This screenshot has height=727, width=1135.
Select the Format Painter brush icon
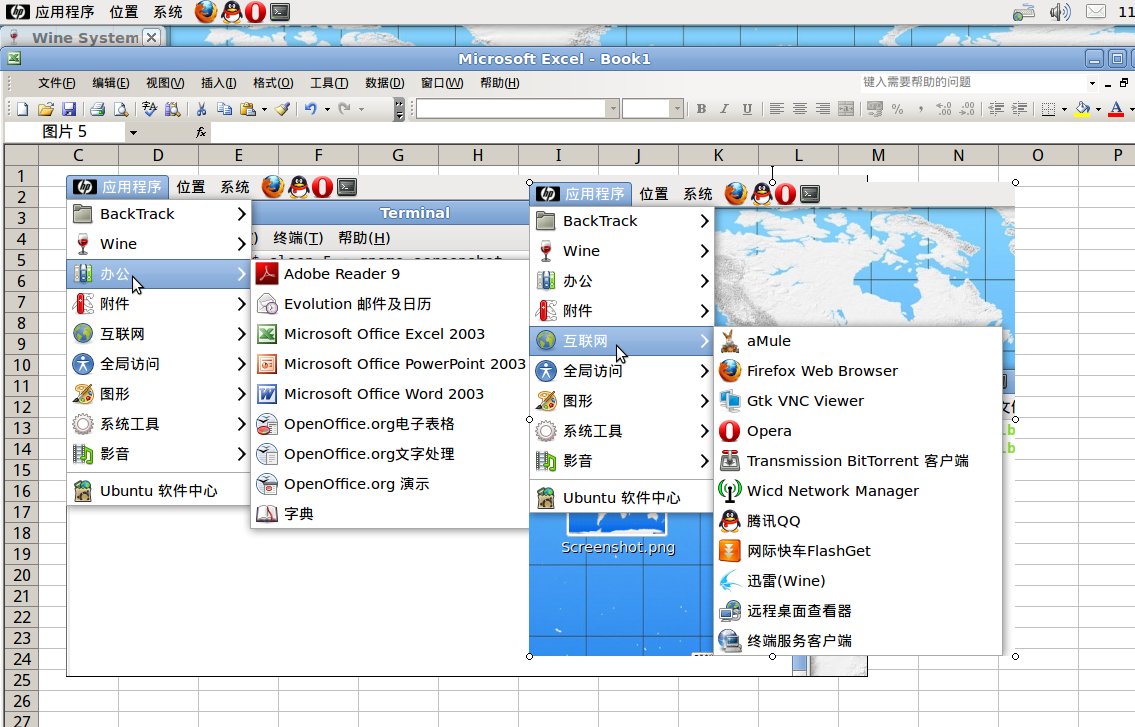tap(282, 109)
